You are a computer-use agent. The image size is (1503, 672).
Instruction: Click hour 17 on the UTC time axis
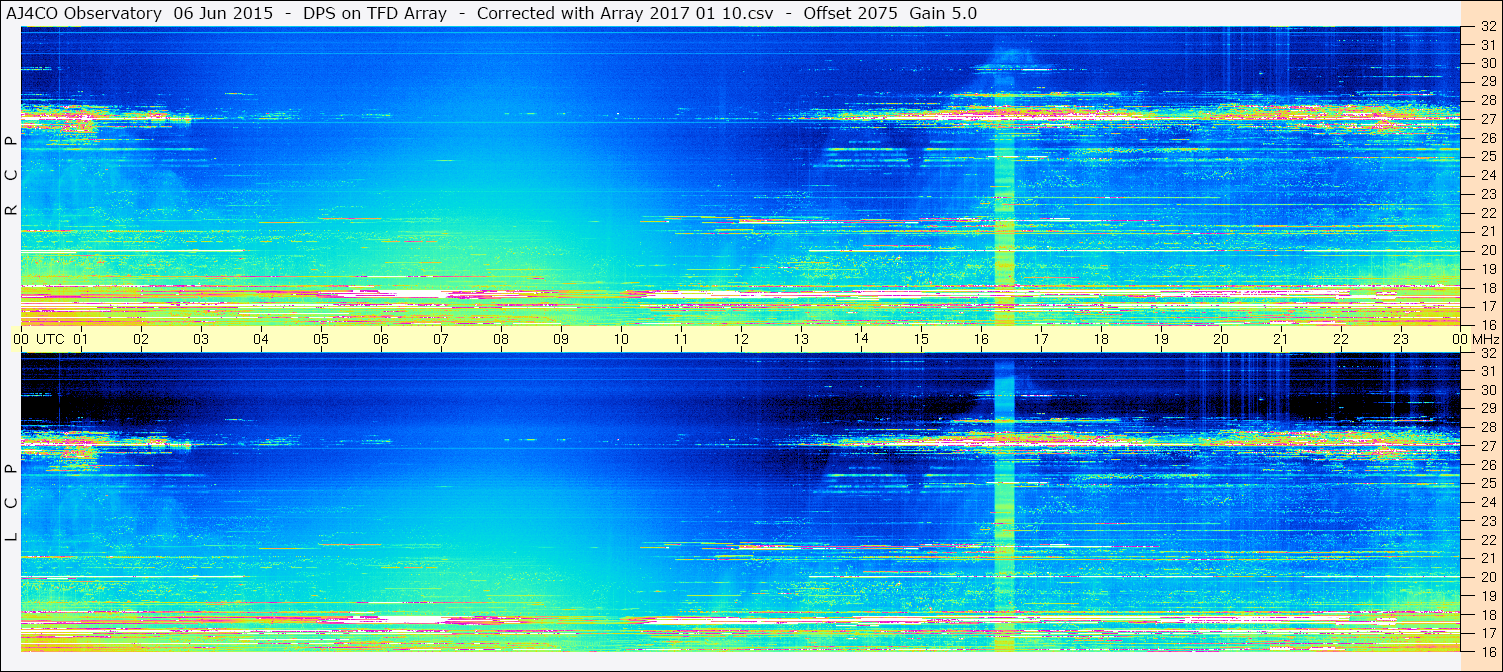pos(1041,339)
